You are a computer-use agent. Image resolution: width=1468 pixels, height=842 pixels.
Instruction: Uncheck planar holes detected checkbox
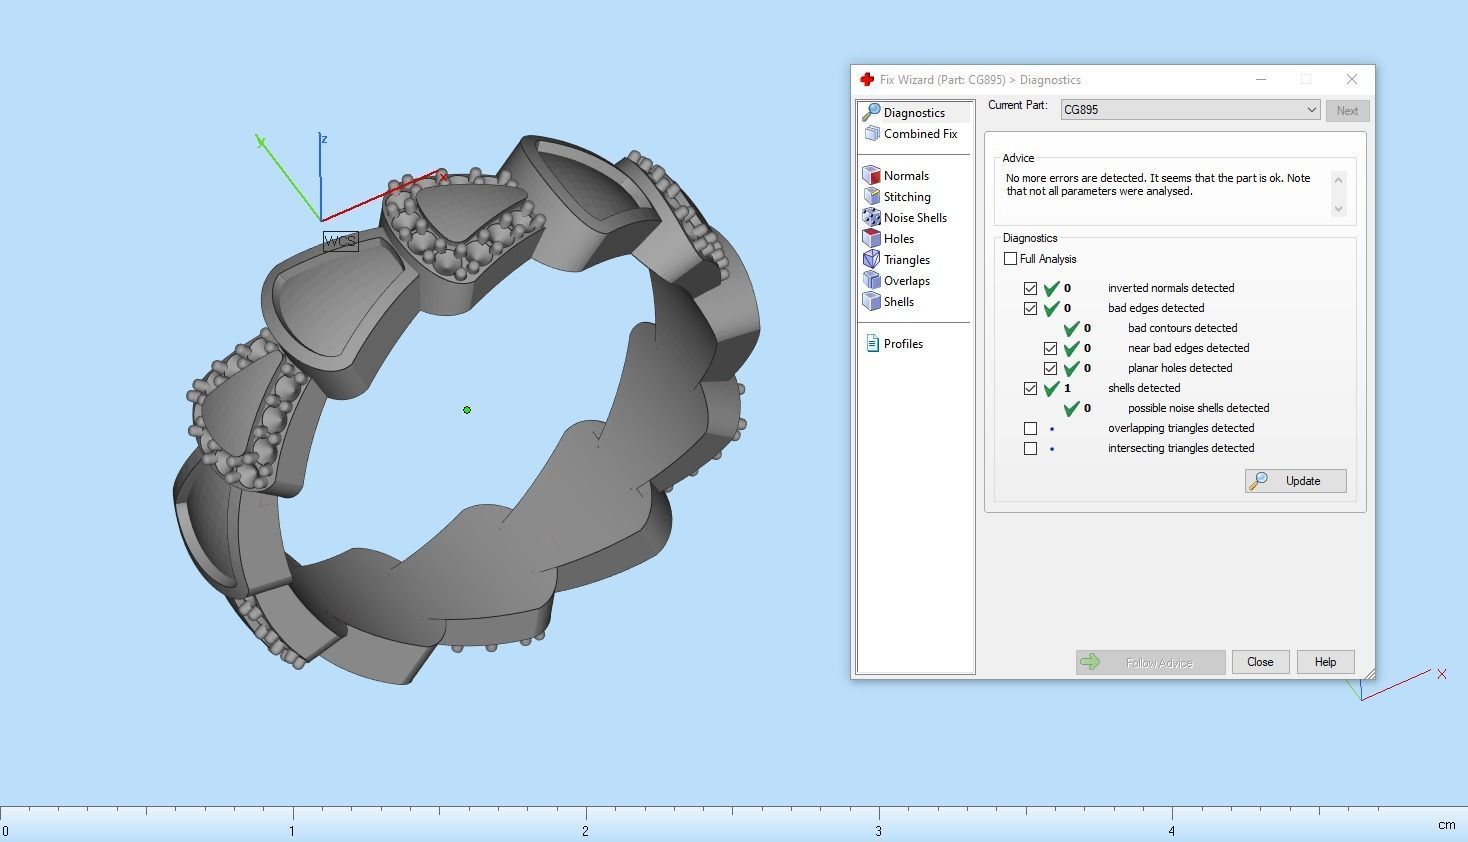click(x=1050, y=368)
